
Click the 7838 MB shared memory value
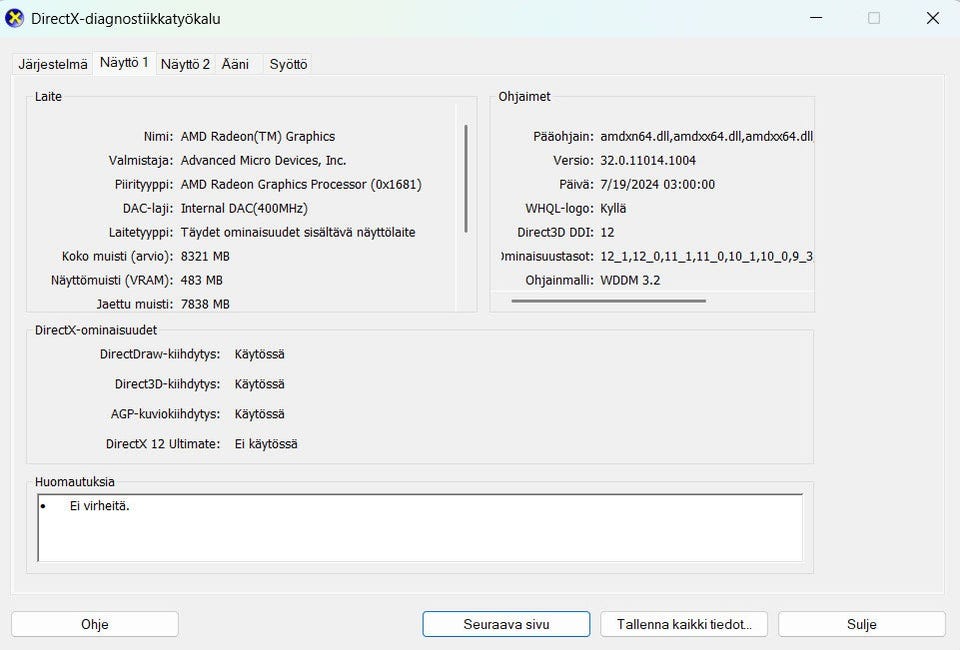[x=205, y=304]
